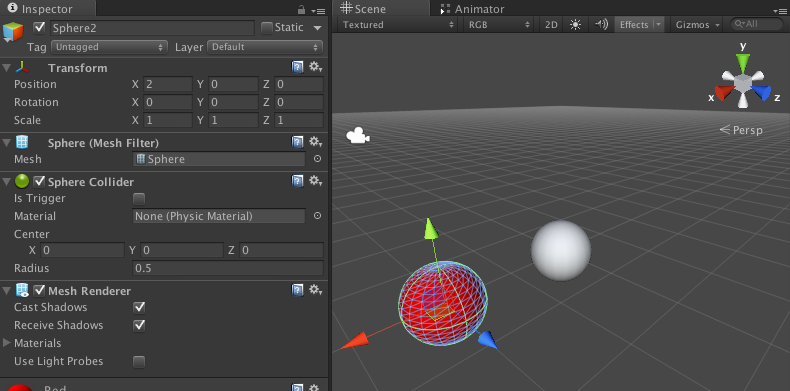
Task: Open the Tag dropdown showing Untagged
Action: point(109,47)
